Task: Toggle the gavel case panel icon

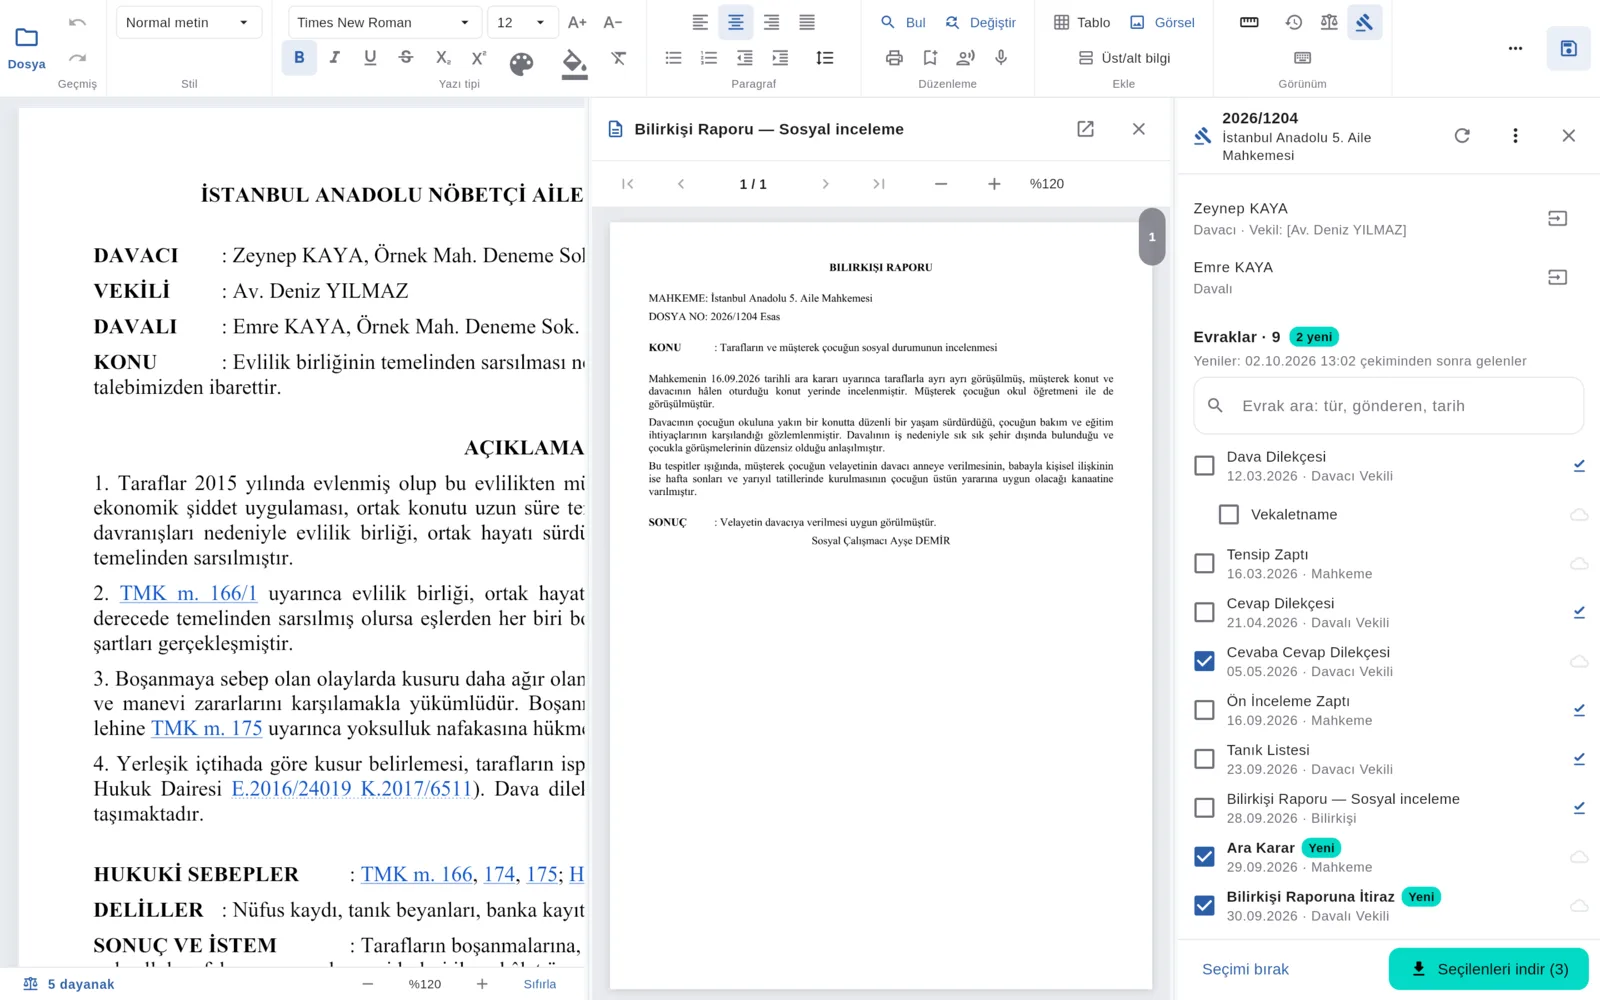Action: (x=1365, y=22)
